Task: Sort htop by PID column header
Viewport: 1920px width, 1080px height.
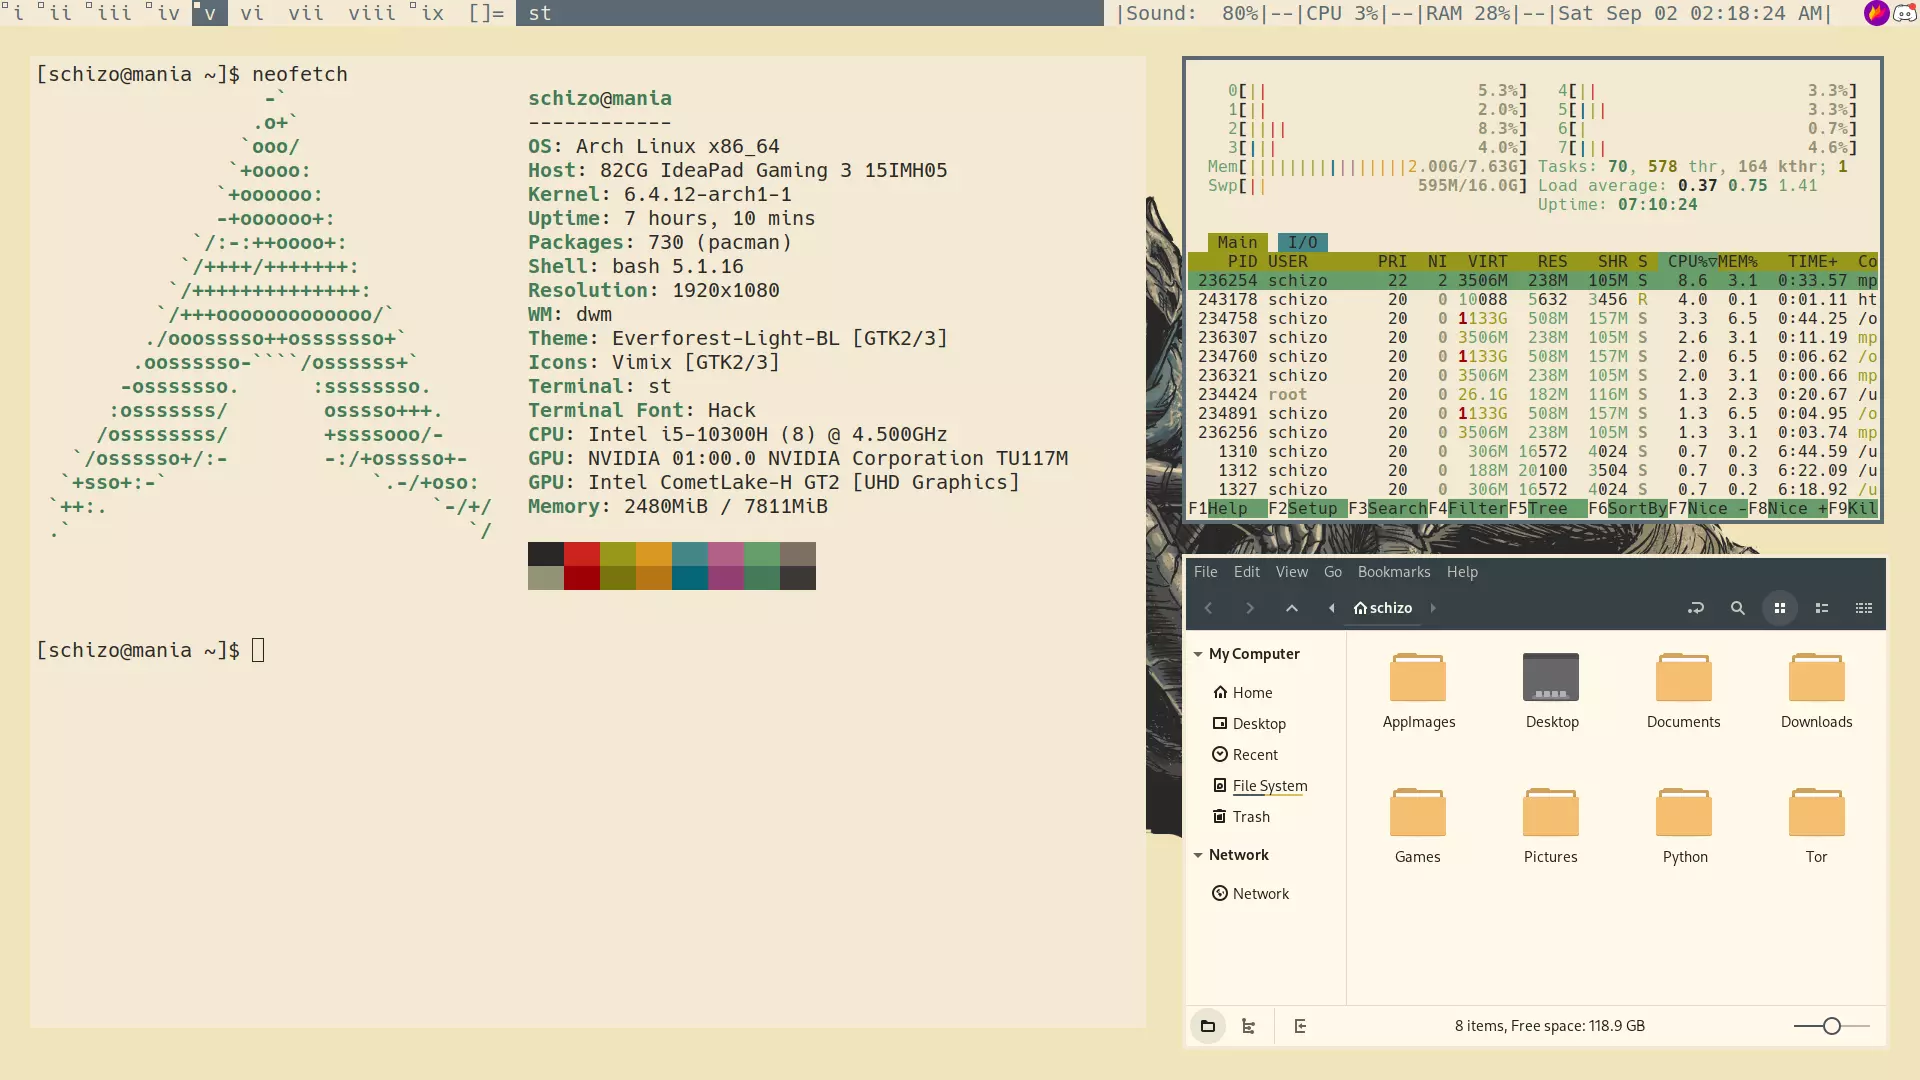Action: [1243, 261]
